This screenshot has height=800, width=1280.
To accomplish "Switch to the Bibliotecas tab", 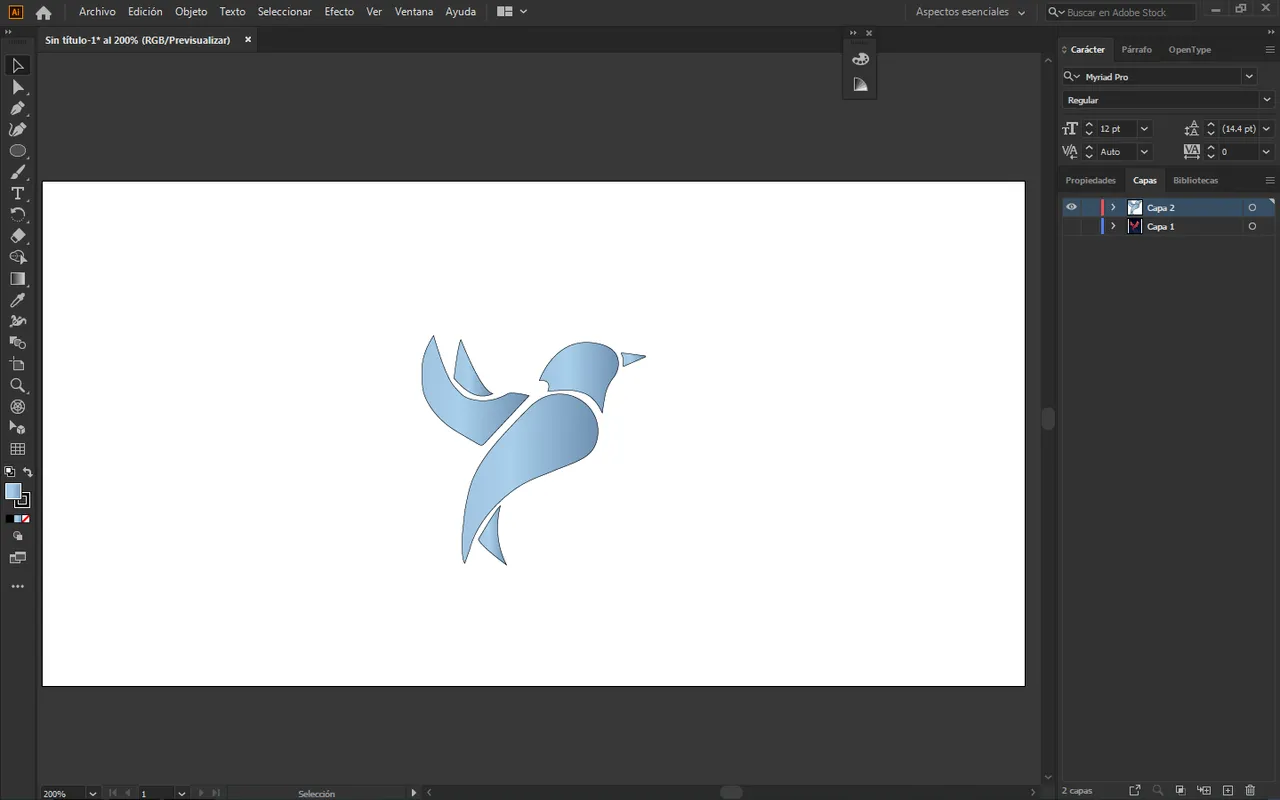I will click(x=1195, y=181).
